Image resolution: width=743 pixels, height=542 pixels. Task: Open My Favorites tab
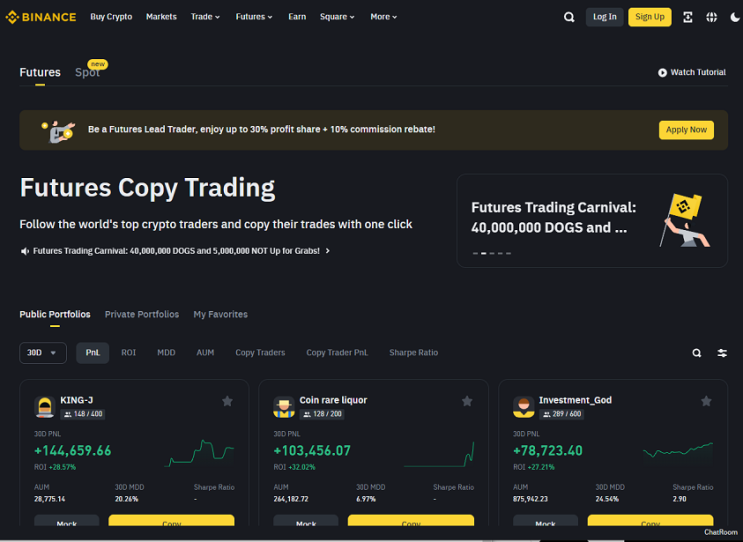220,315
